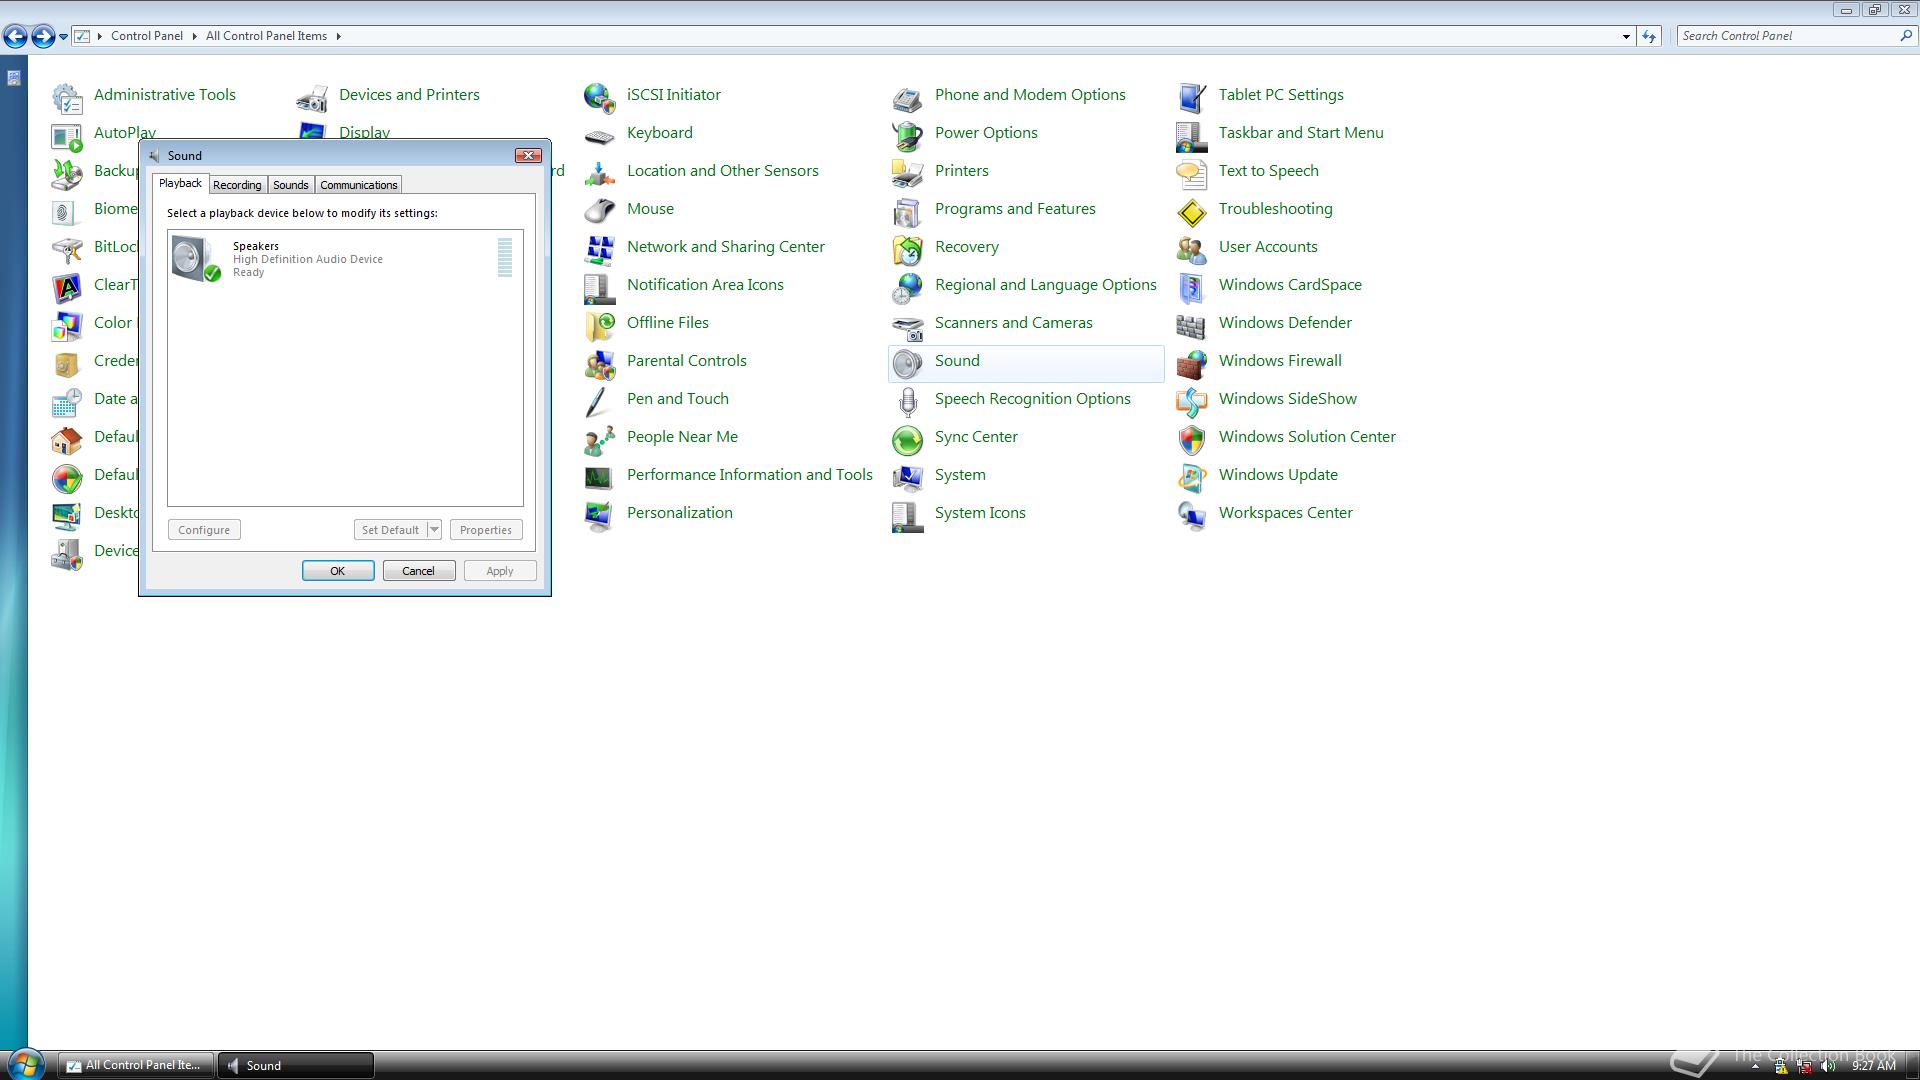The image size is (1920, 1080).
Task: Click the Set Default button
Action: (x=390, y=530)
